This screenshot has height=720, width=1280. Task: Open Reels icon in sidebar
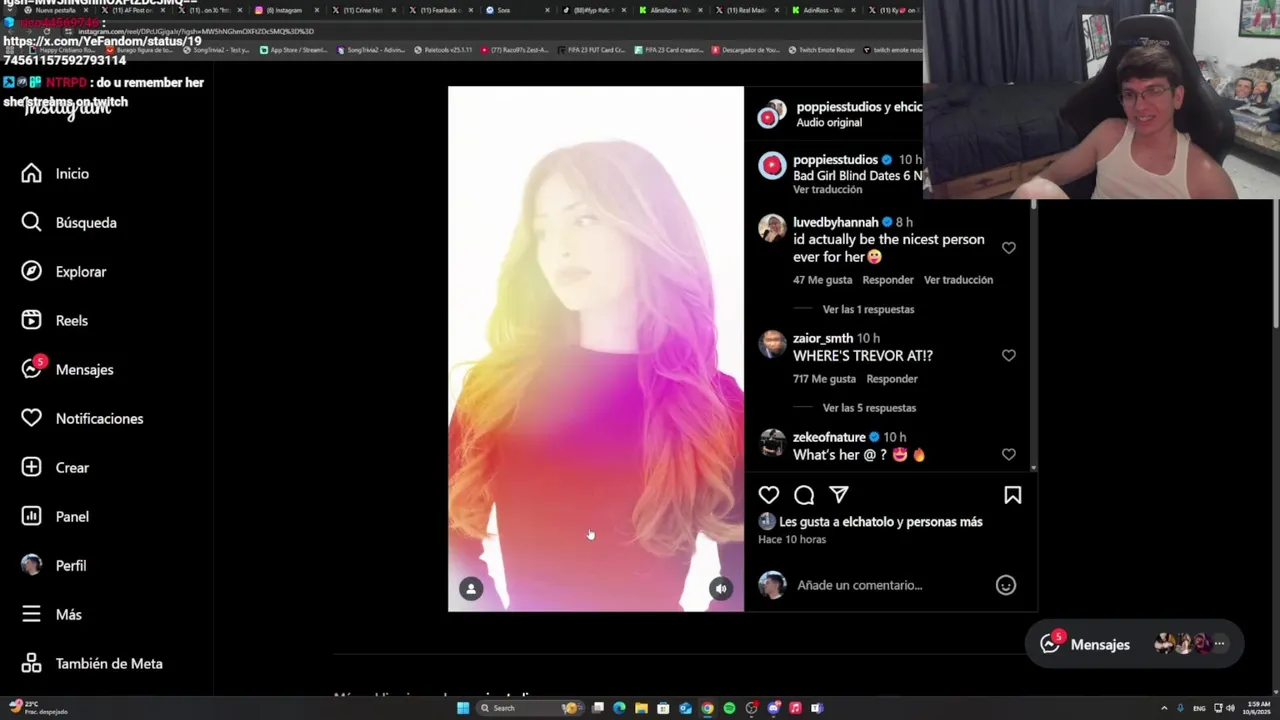[32, 320]
